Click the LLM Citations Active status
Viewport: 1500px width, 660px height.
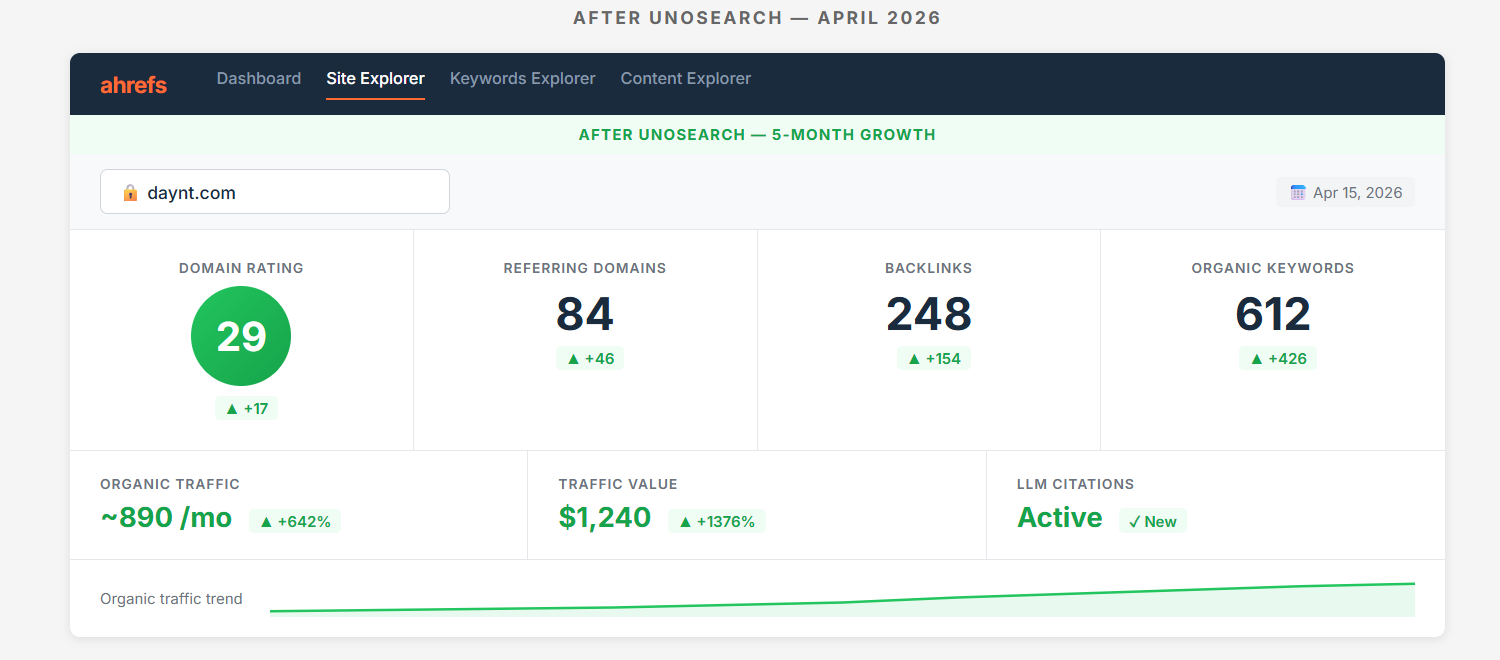[x=1060, y=518]
